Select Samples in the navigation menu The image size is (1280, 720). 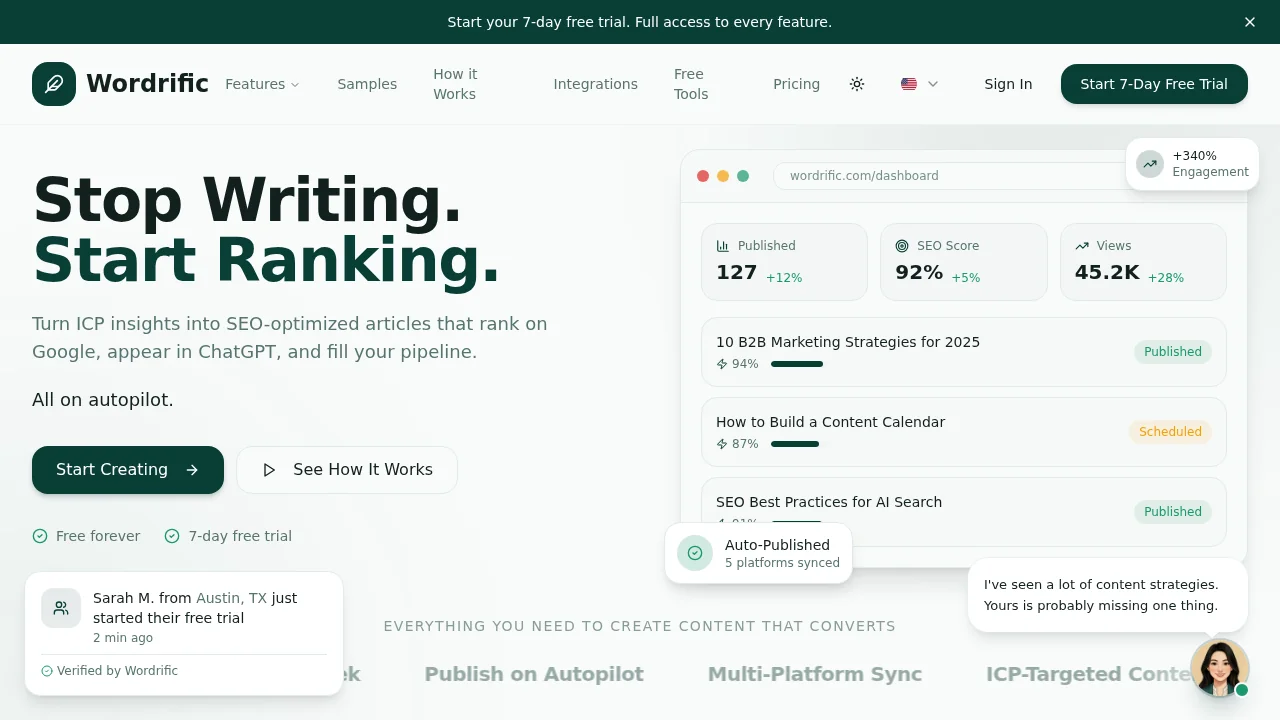(367, 84)
